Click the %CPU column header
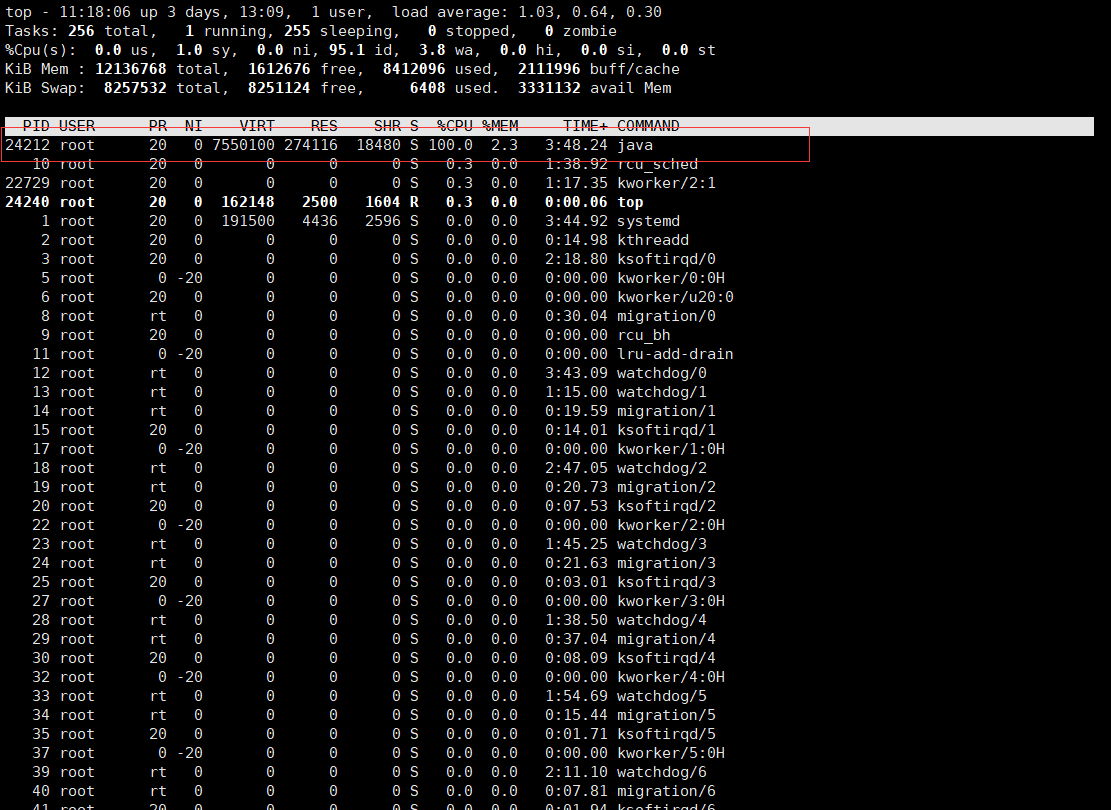The height and width of the screenshot is (810, 1111). tap(455, 126)
